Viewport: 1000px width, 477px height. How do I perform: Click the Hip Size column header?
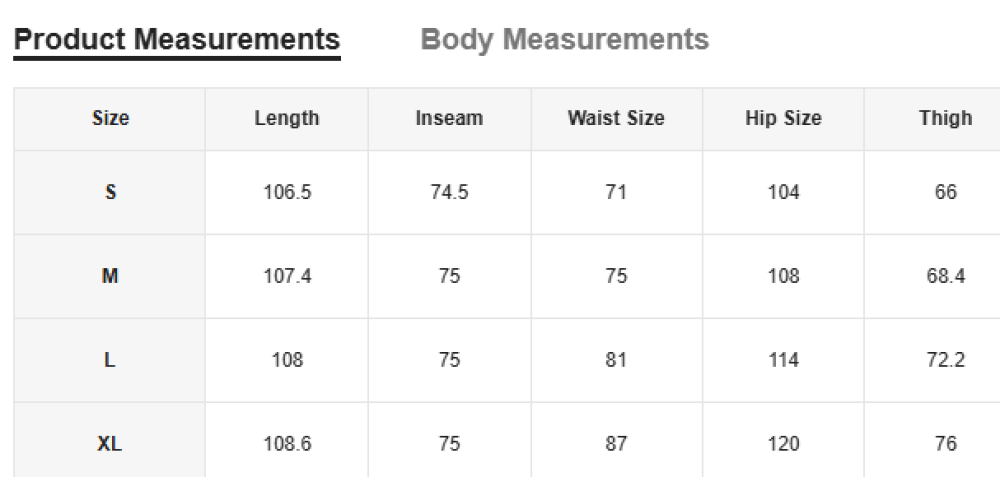783,118
